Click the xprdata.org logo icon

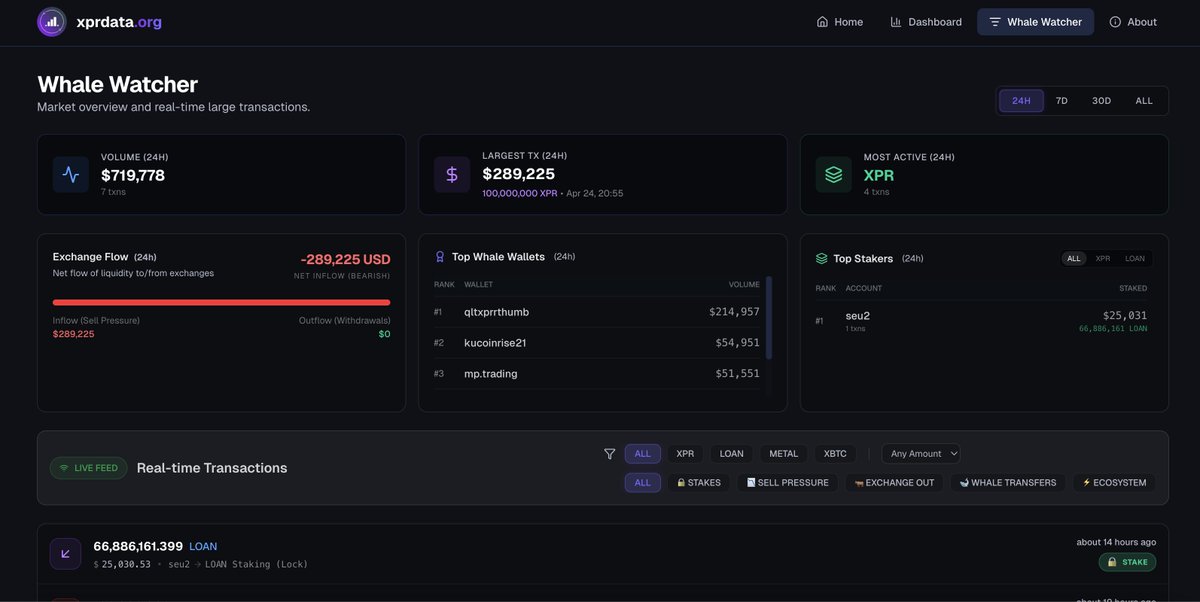52,22
